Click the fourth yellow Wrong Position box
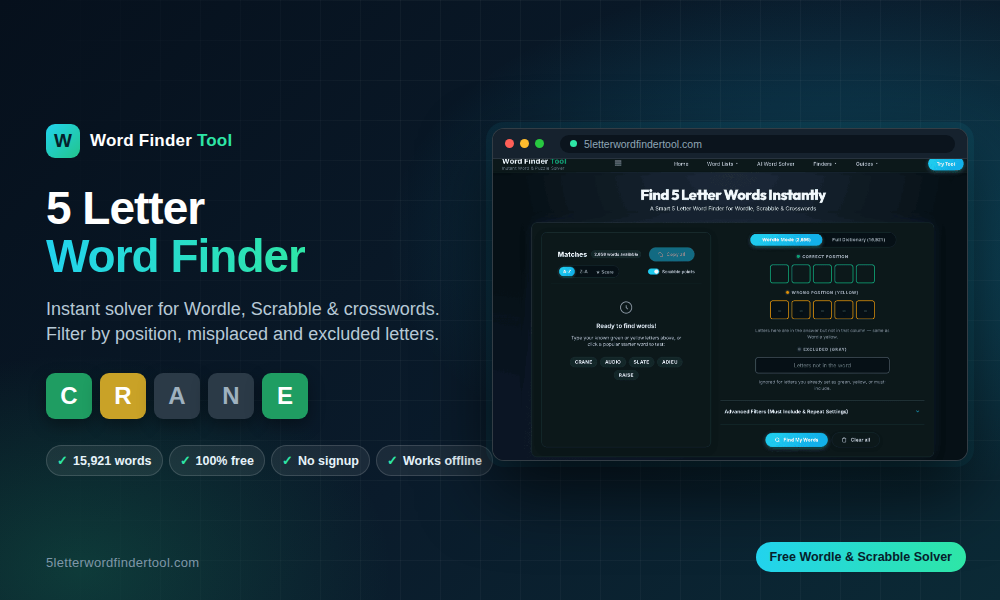 (843, 310)
